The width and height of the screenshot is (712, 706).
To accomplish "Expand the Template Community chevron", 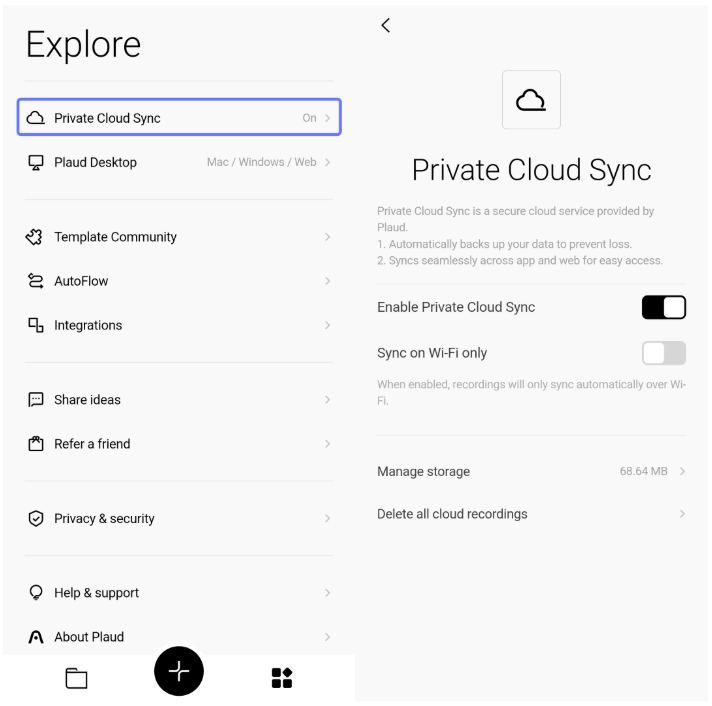I will click(x=327, y=237).
